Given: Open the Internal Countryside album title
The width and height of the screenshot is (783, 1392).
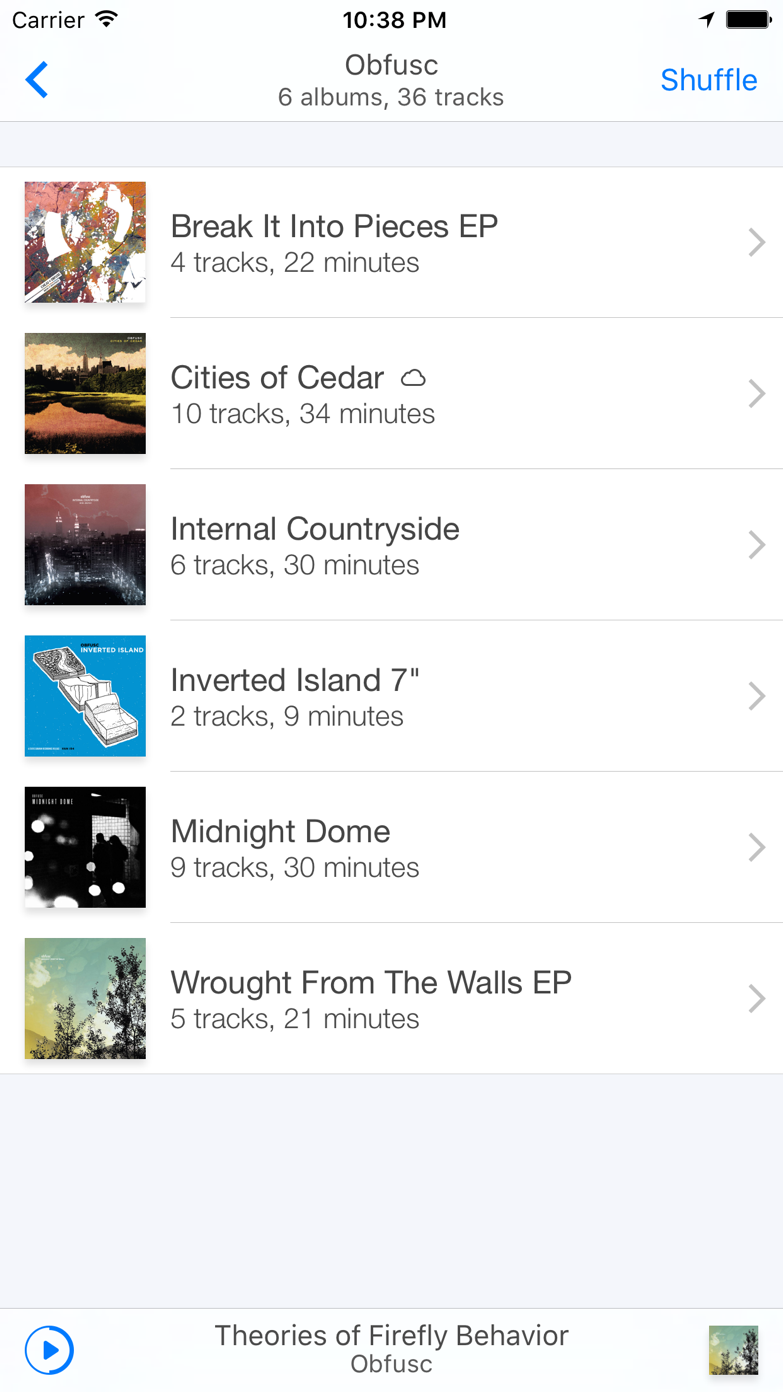Looking at the screenshot, I should pos(315,529).
